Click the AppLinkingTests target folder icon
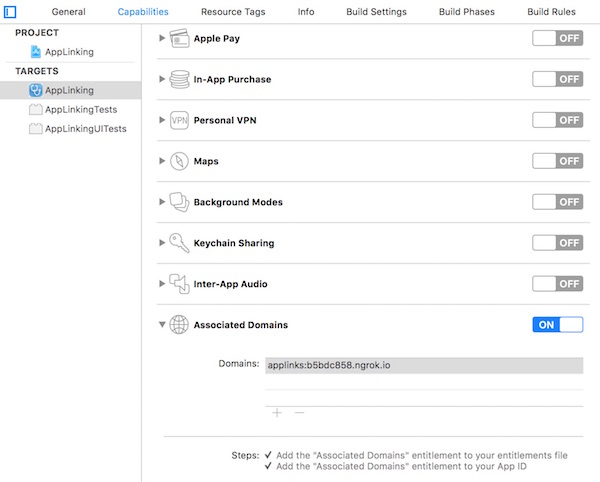Screen dimensions: 600x482 coord(36,109)
